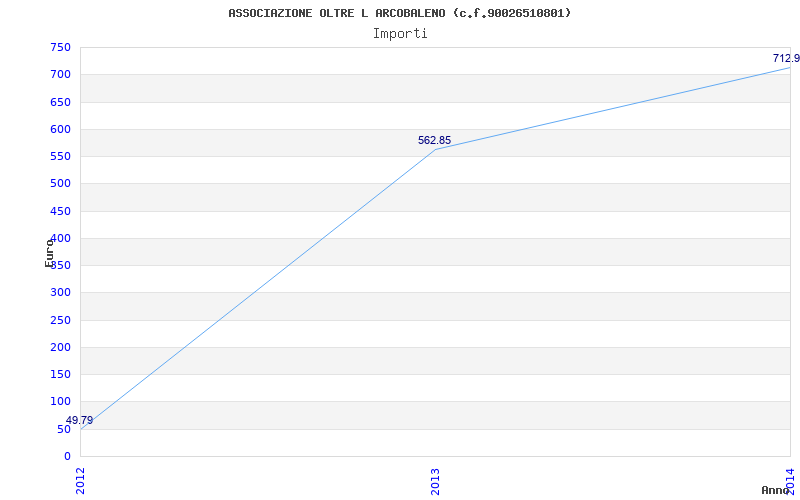Click the 0 y-axis tick label
The height and width of the screenshot is (500, 800).
(x=67, y=456)
